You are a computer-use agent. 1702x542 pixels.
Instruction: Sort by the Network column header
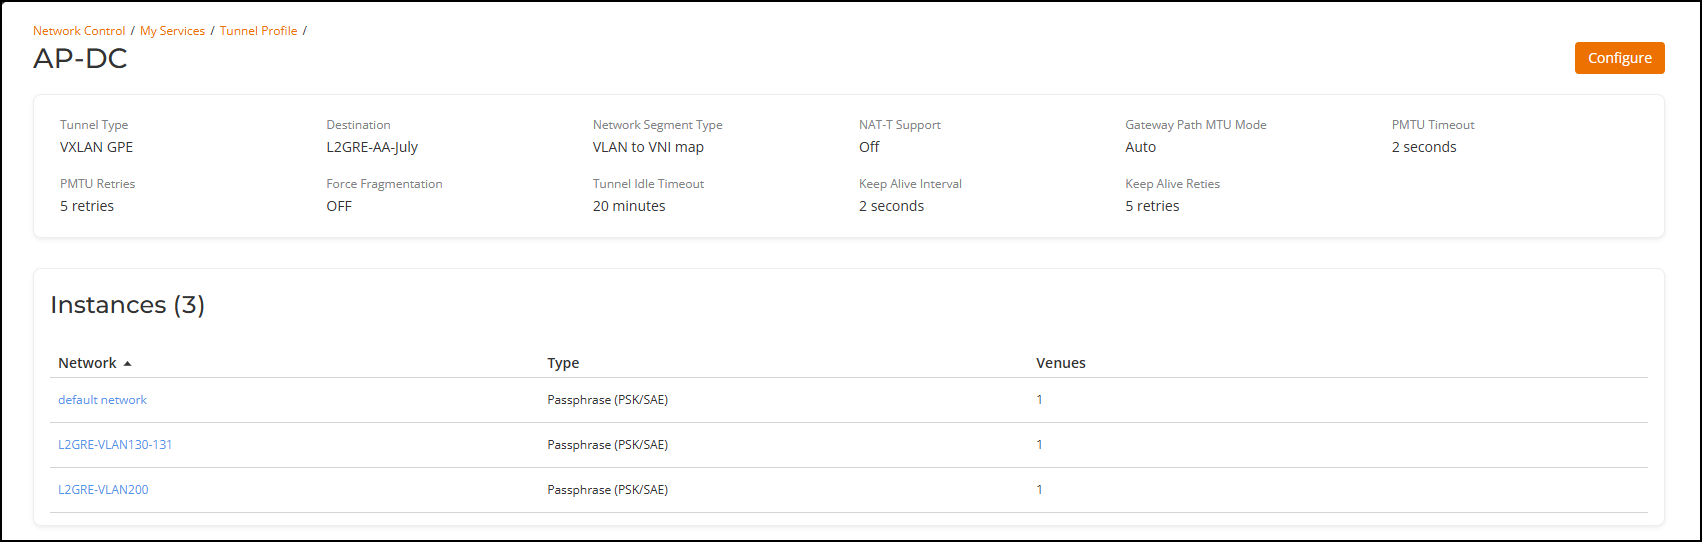point(87,363)
